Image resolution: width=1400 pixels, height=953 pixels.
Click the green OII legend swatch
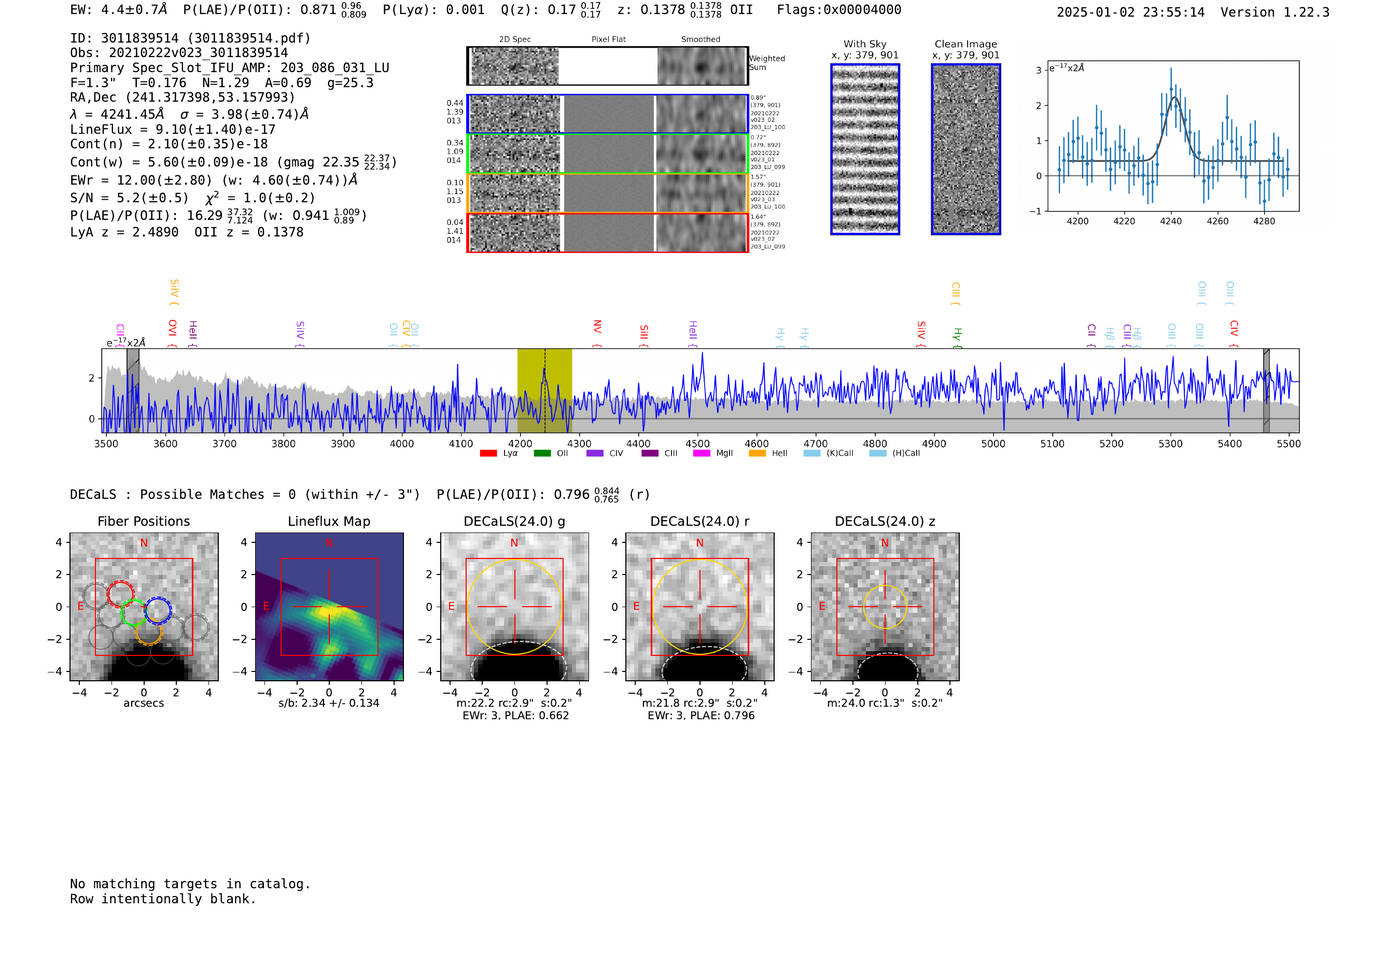point(542,453)
